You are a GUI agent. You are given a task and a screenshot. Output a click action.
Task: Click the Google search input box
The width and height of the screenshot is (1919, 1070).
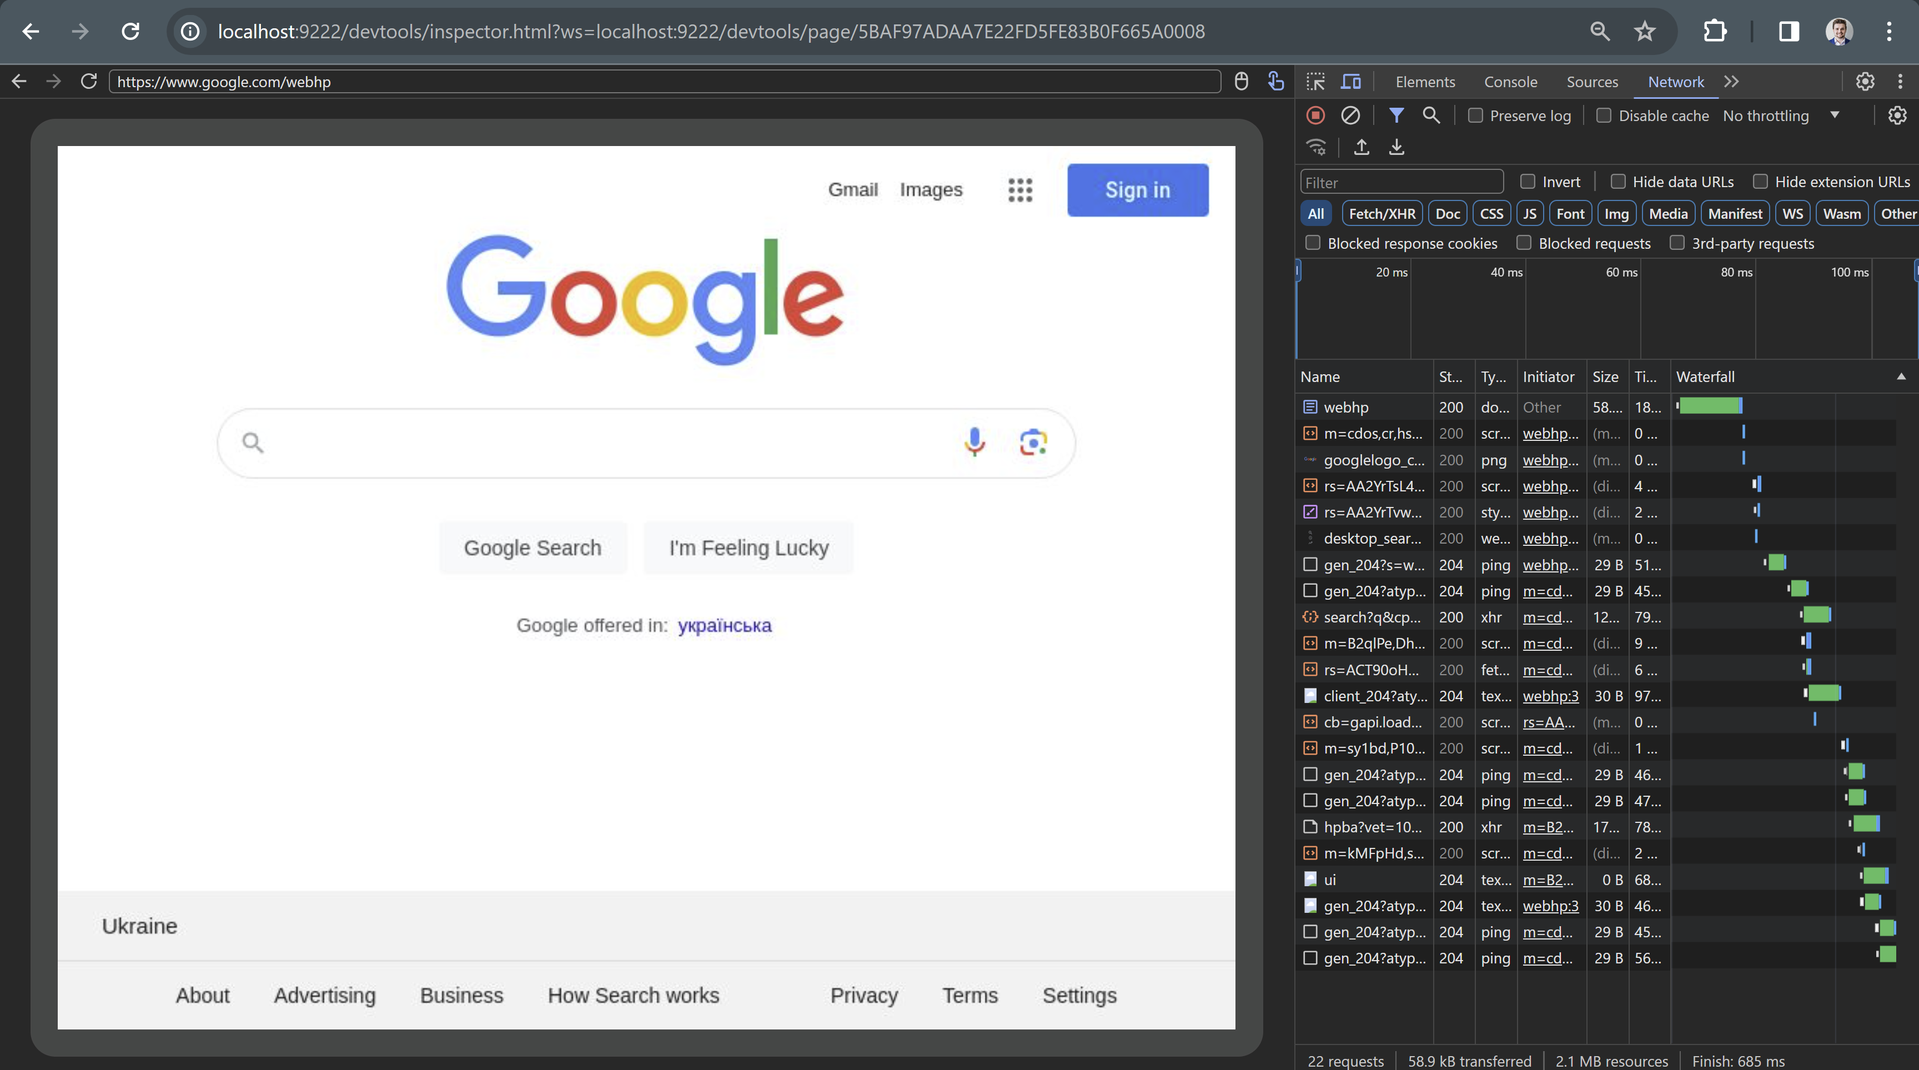[x=646, y=443]
